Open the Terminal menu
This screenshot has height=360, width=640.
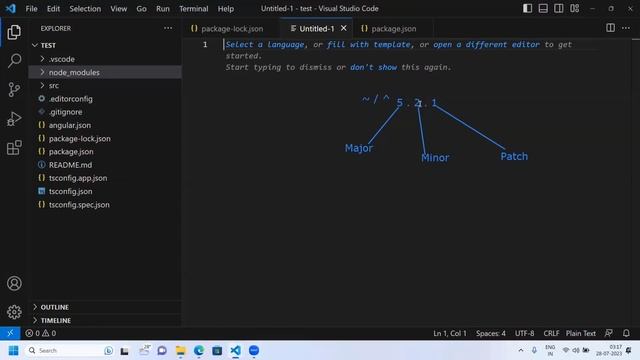(x=193, y=9)
